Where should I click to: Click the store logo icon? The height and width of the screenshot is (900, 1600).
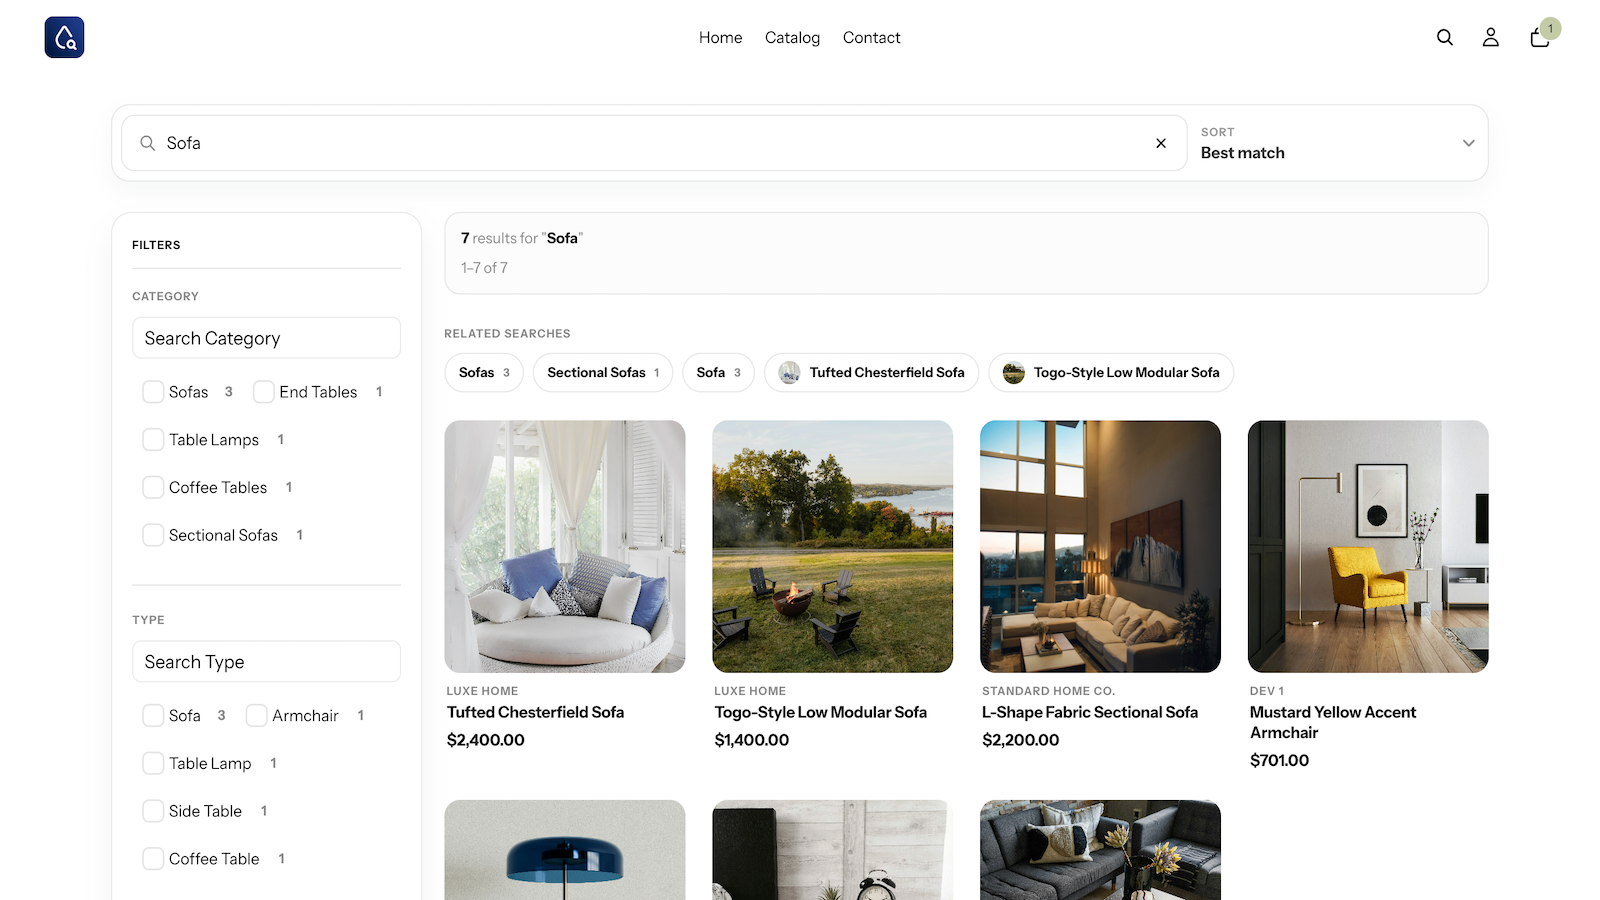coord(64,37)
